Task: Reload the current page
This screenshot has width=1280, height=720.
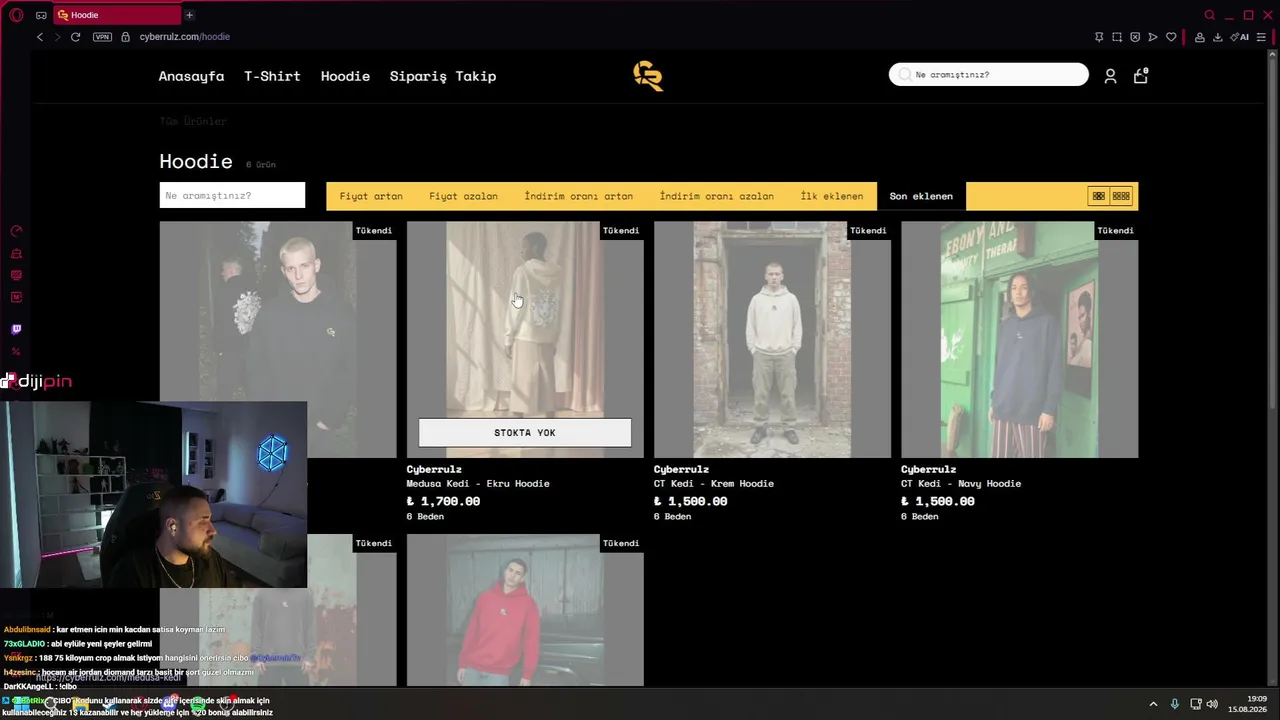Action: pyautogui.click(x=75, y=37)
